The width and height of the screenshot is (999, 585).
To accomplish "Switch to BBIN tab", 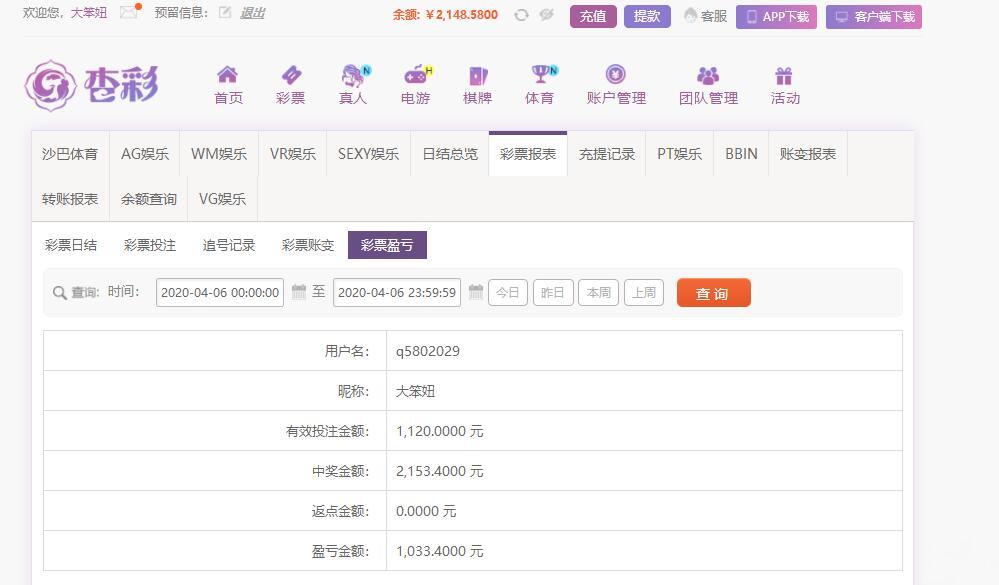I will (x=741, y=154).
